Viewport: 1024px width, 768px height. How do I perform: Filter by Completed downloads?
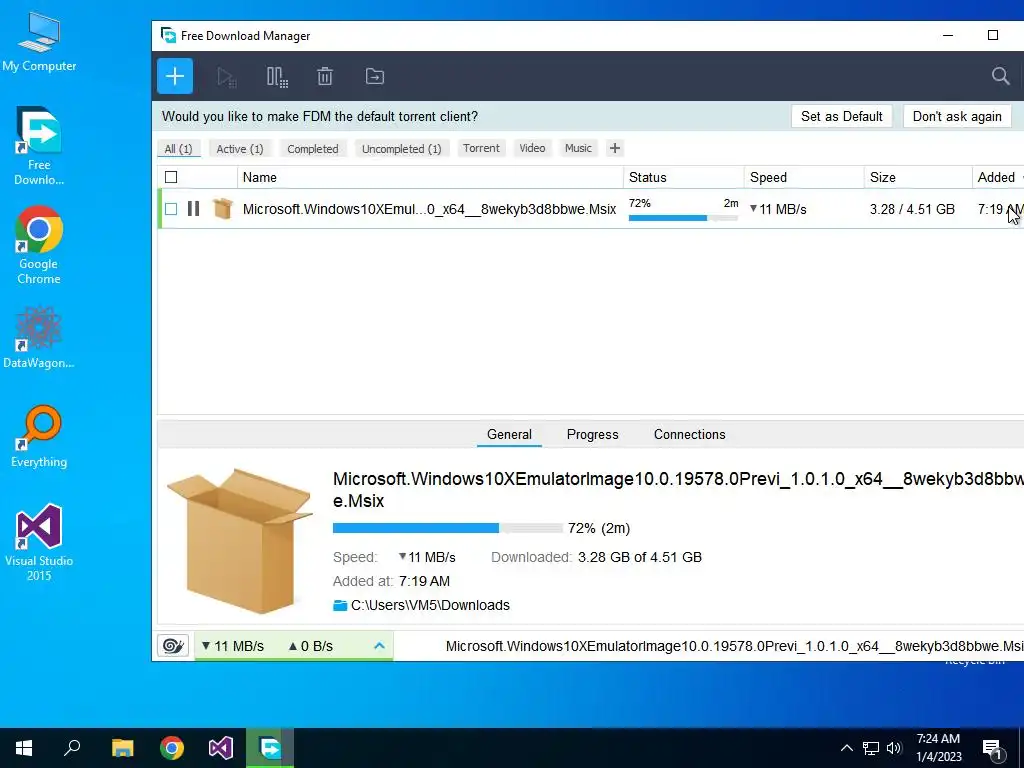point(313,149)
